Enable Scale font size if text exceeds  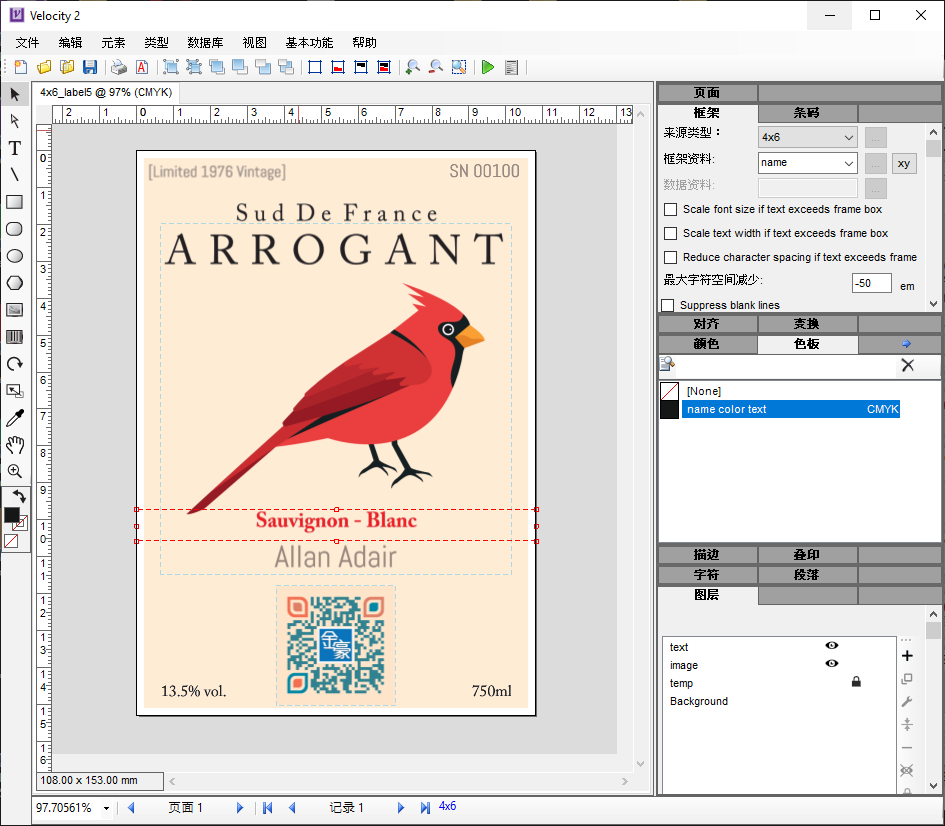671,210
